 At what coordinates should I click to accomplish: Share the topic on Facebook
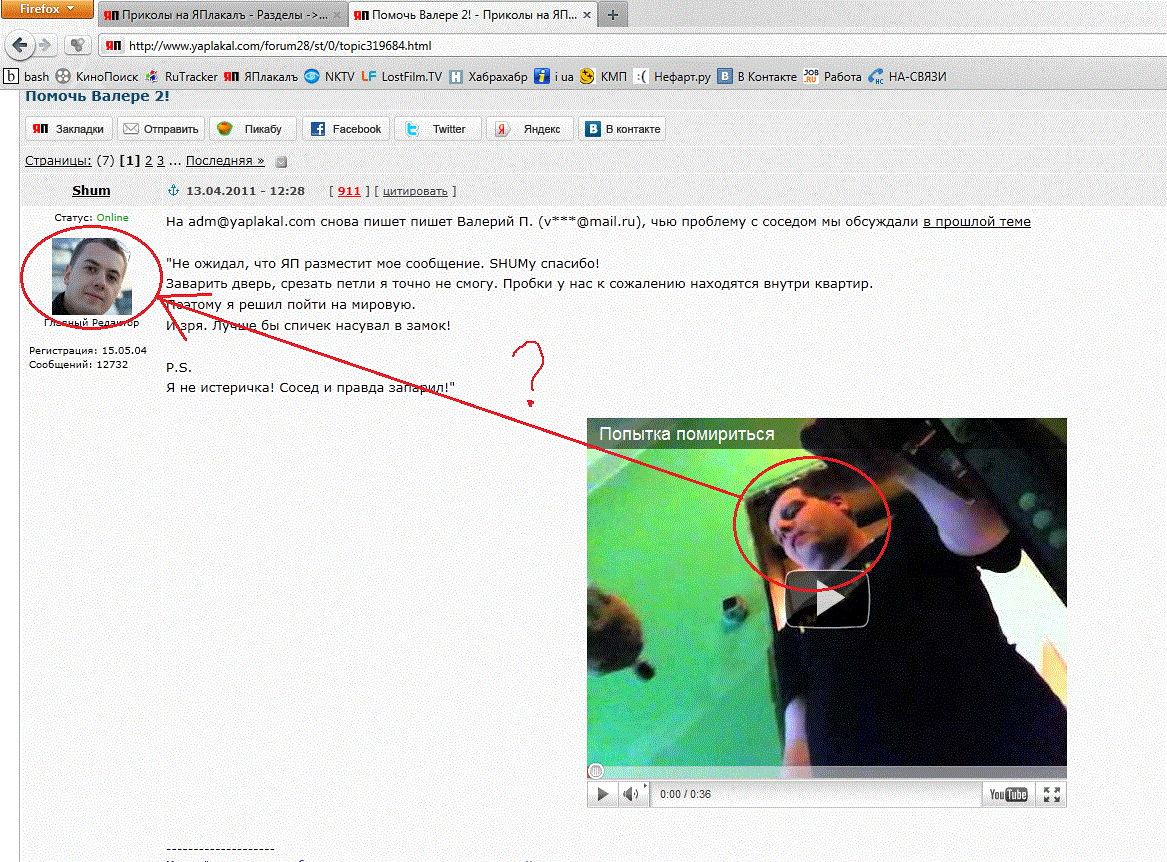coord(346,129)
